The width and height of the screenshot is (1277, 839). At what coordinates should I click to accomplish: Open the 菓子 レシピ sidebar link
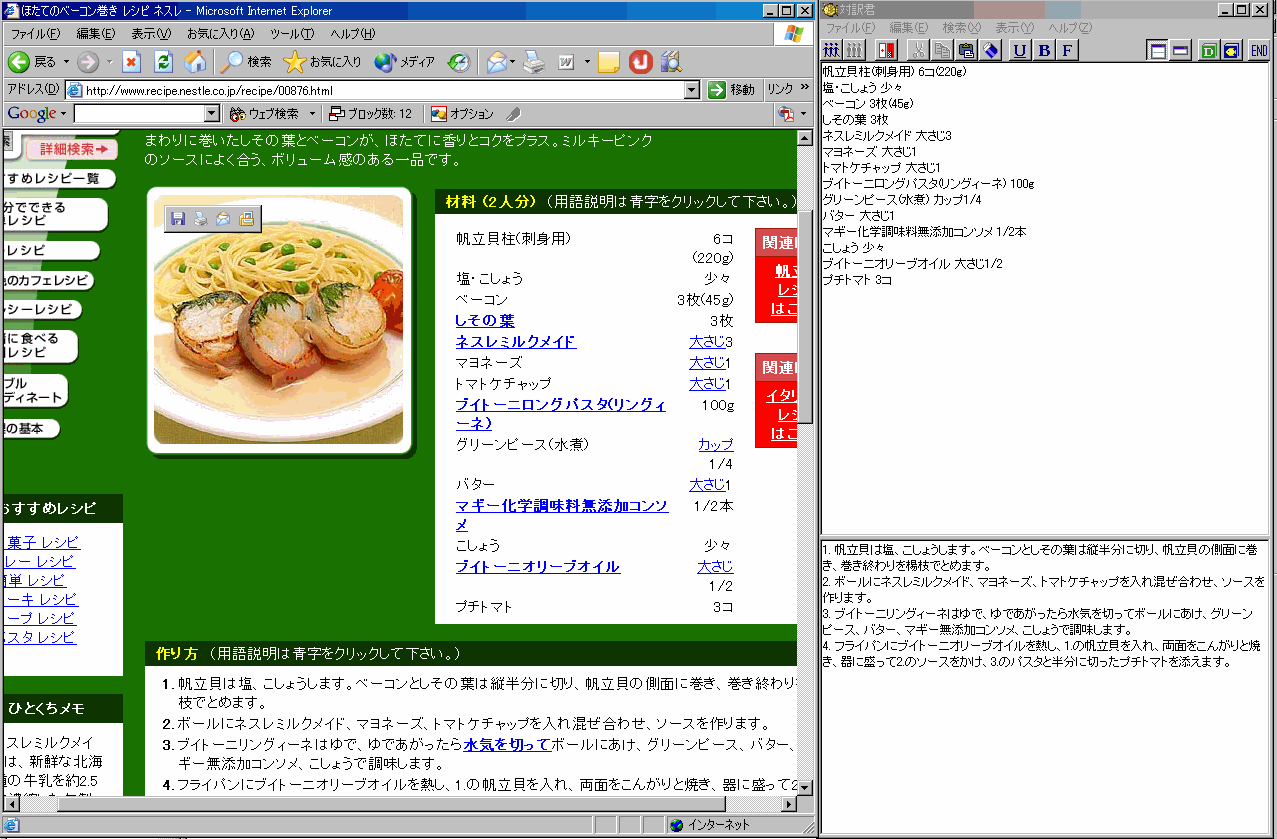[x=44, y=542]
